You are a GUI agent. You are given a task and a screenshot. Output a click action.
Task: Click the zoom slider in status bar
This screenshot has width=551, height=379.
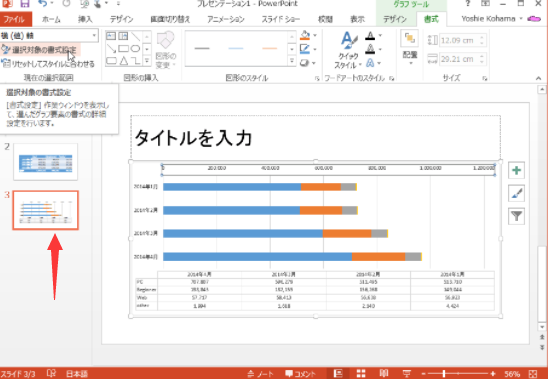click(458, 374)
